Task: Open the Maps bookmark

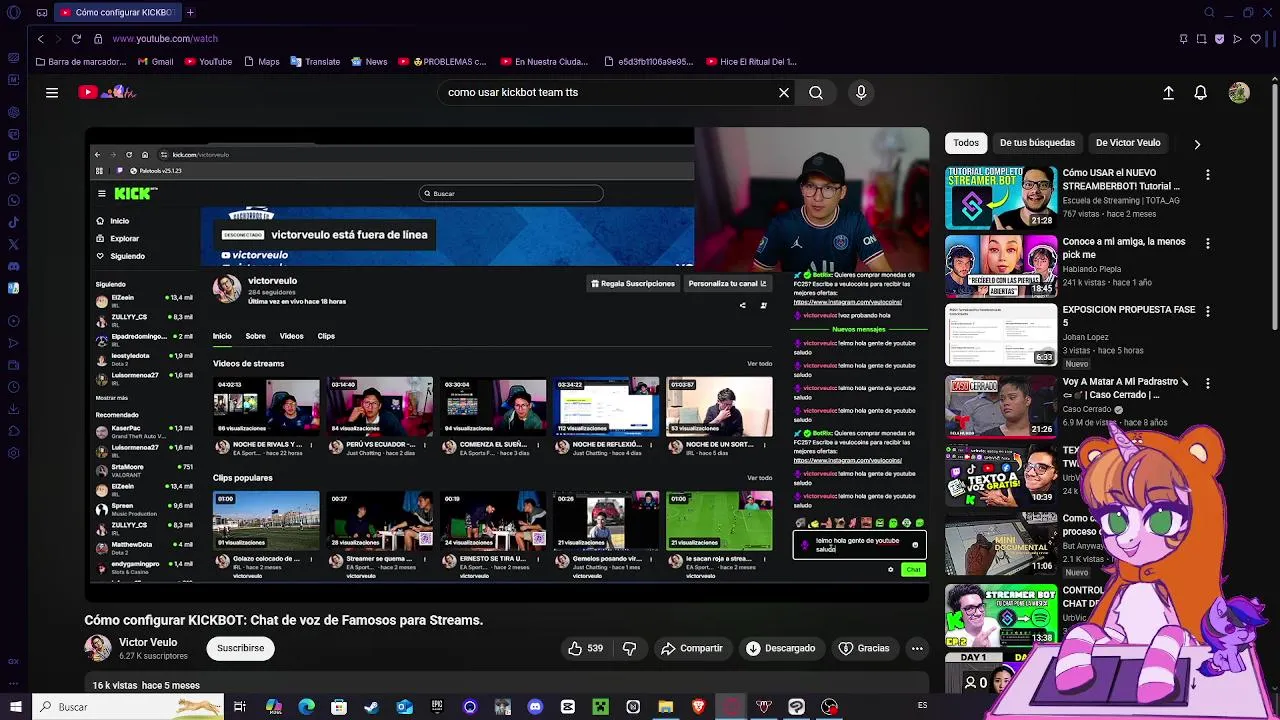Action: click(261, 62)
